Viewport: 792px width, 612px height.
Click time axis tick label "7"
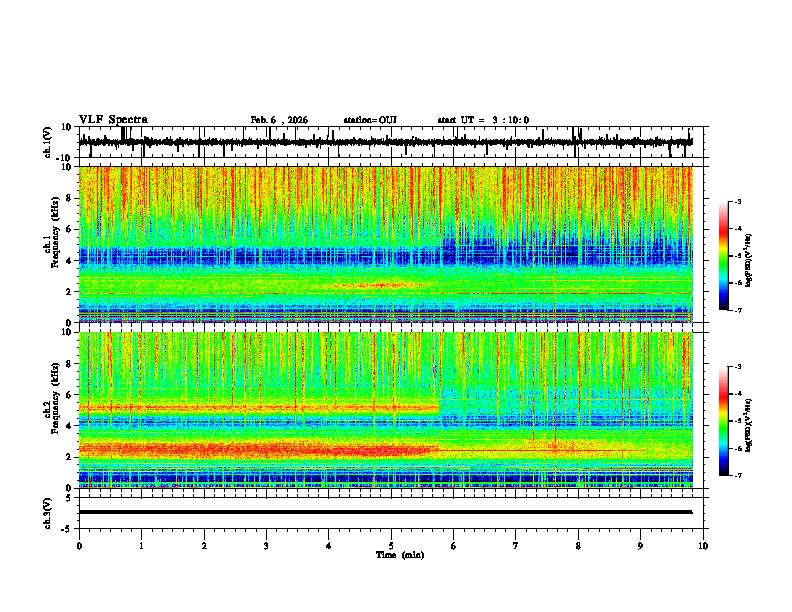tap(516, 546)
